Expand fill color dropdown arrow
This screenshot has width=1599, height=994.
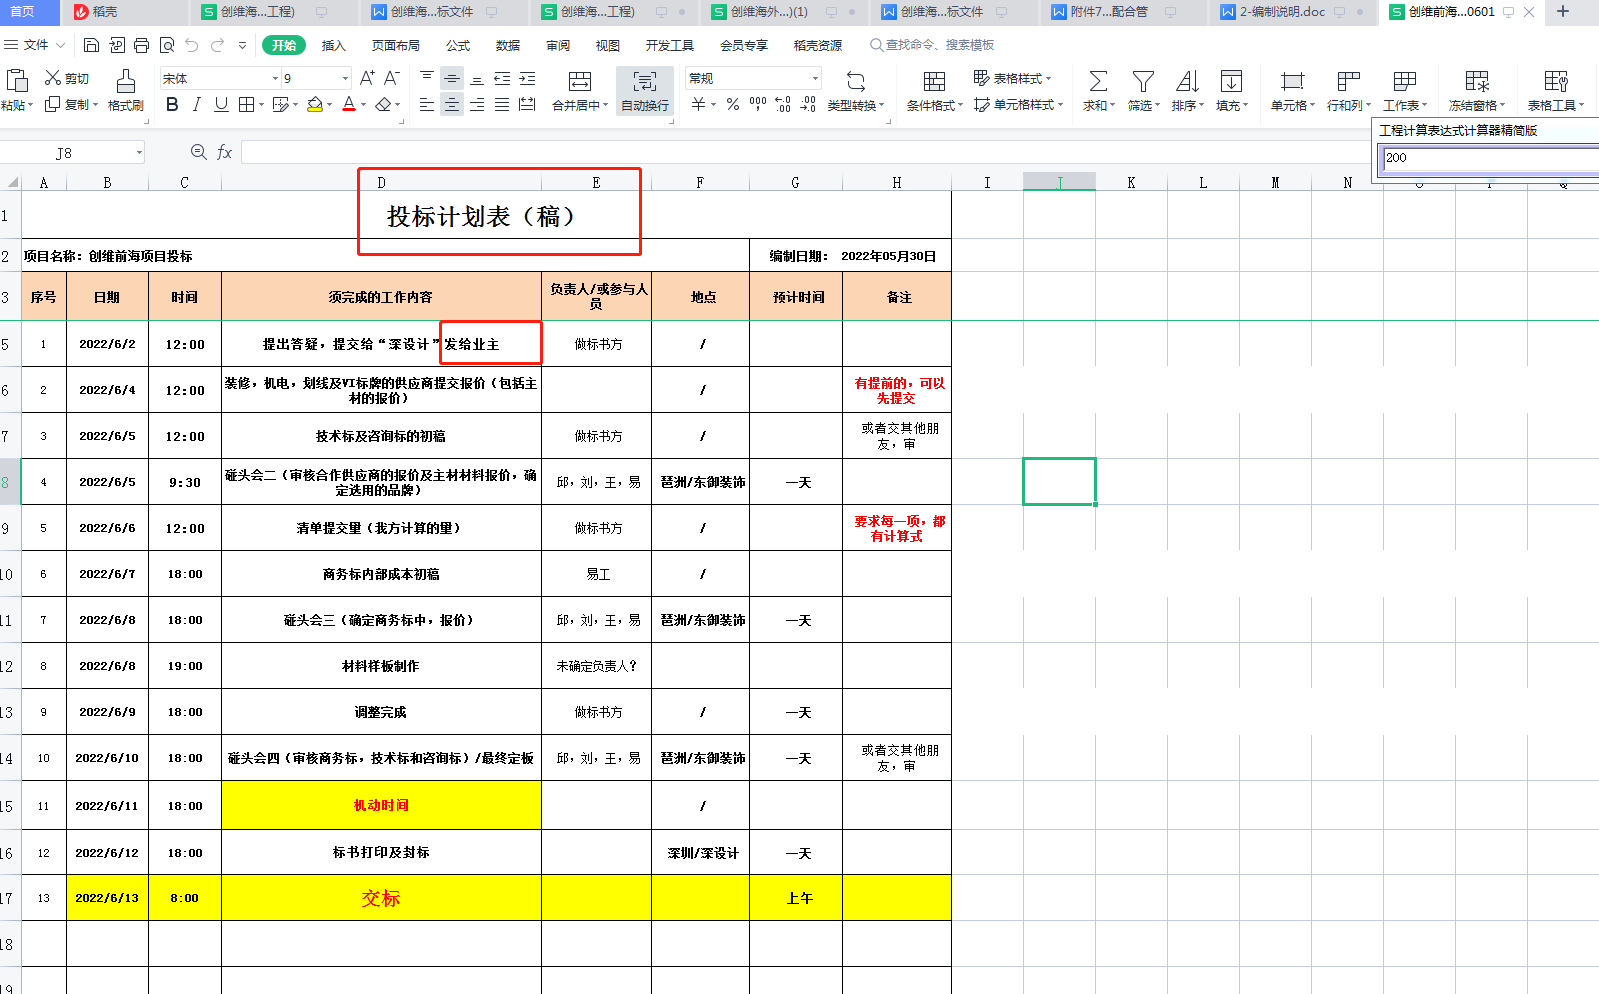click(x=330, y=104)
